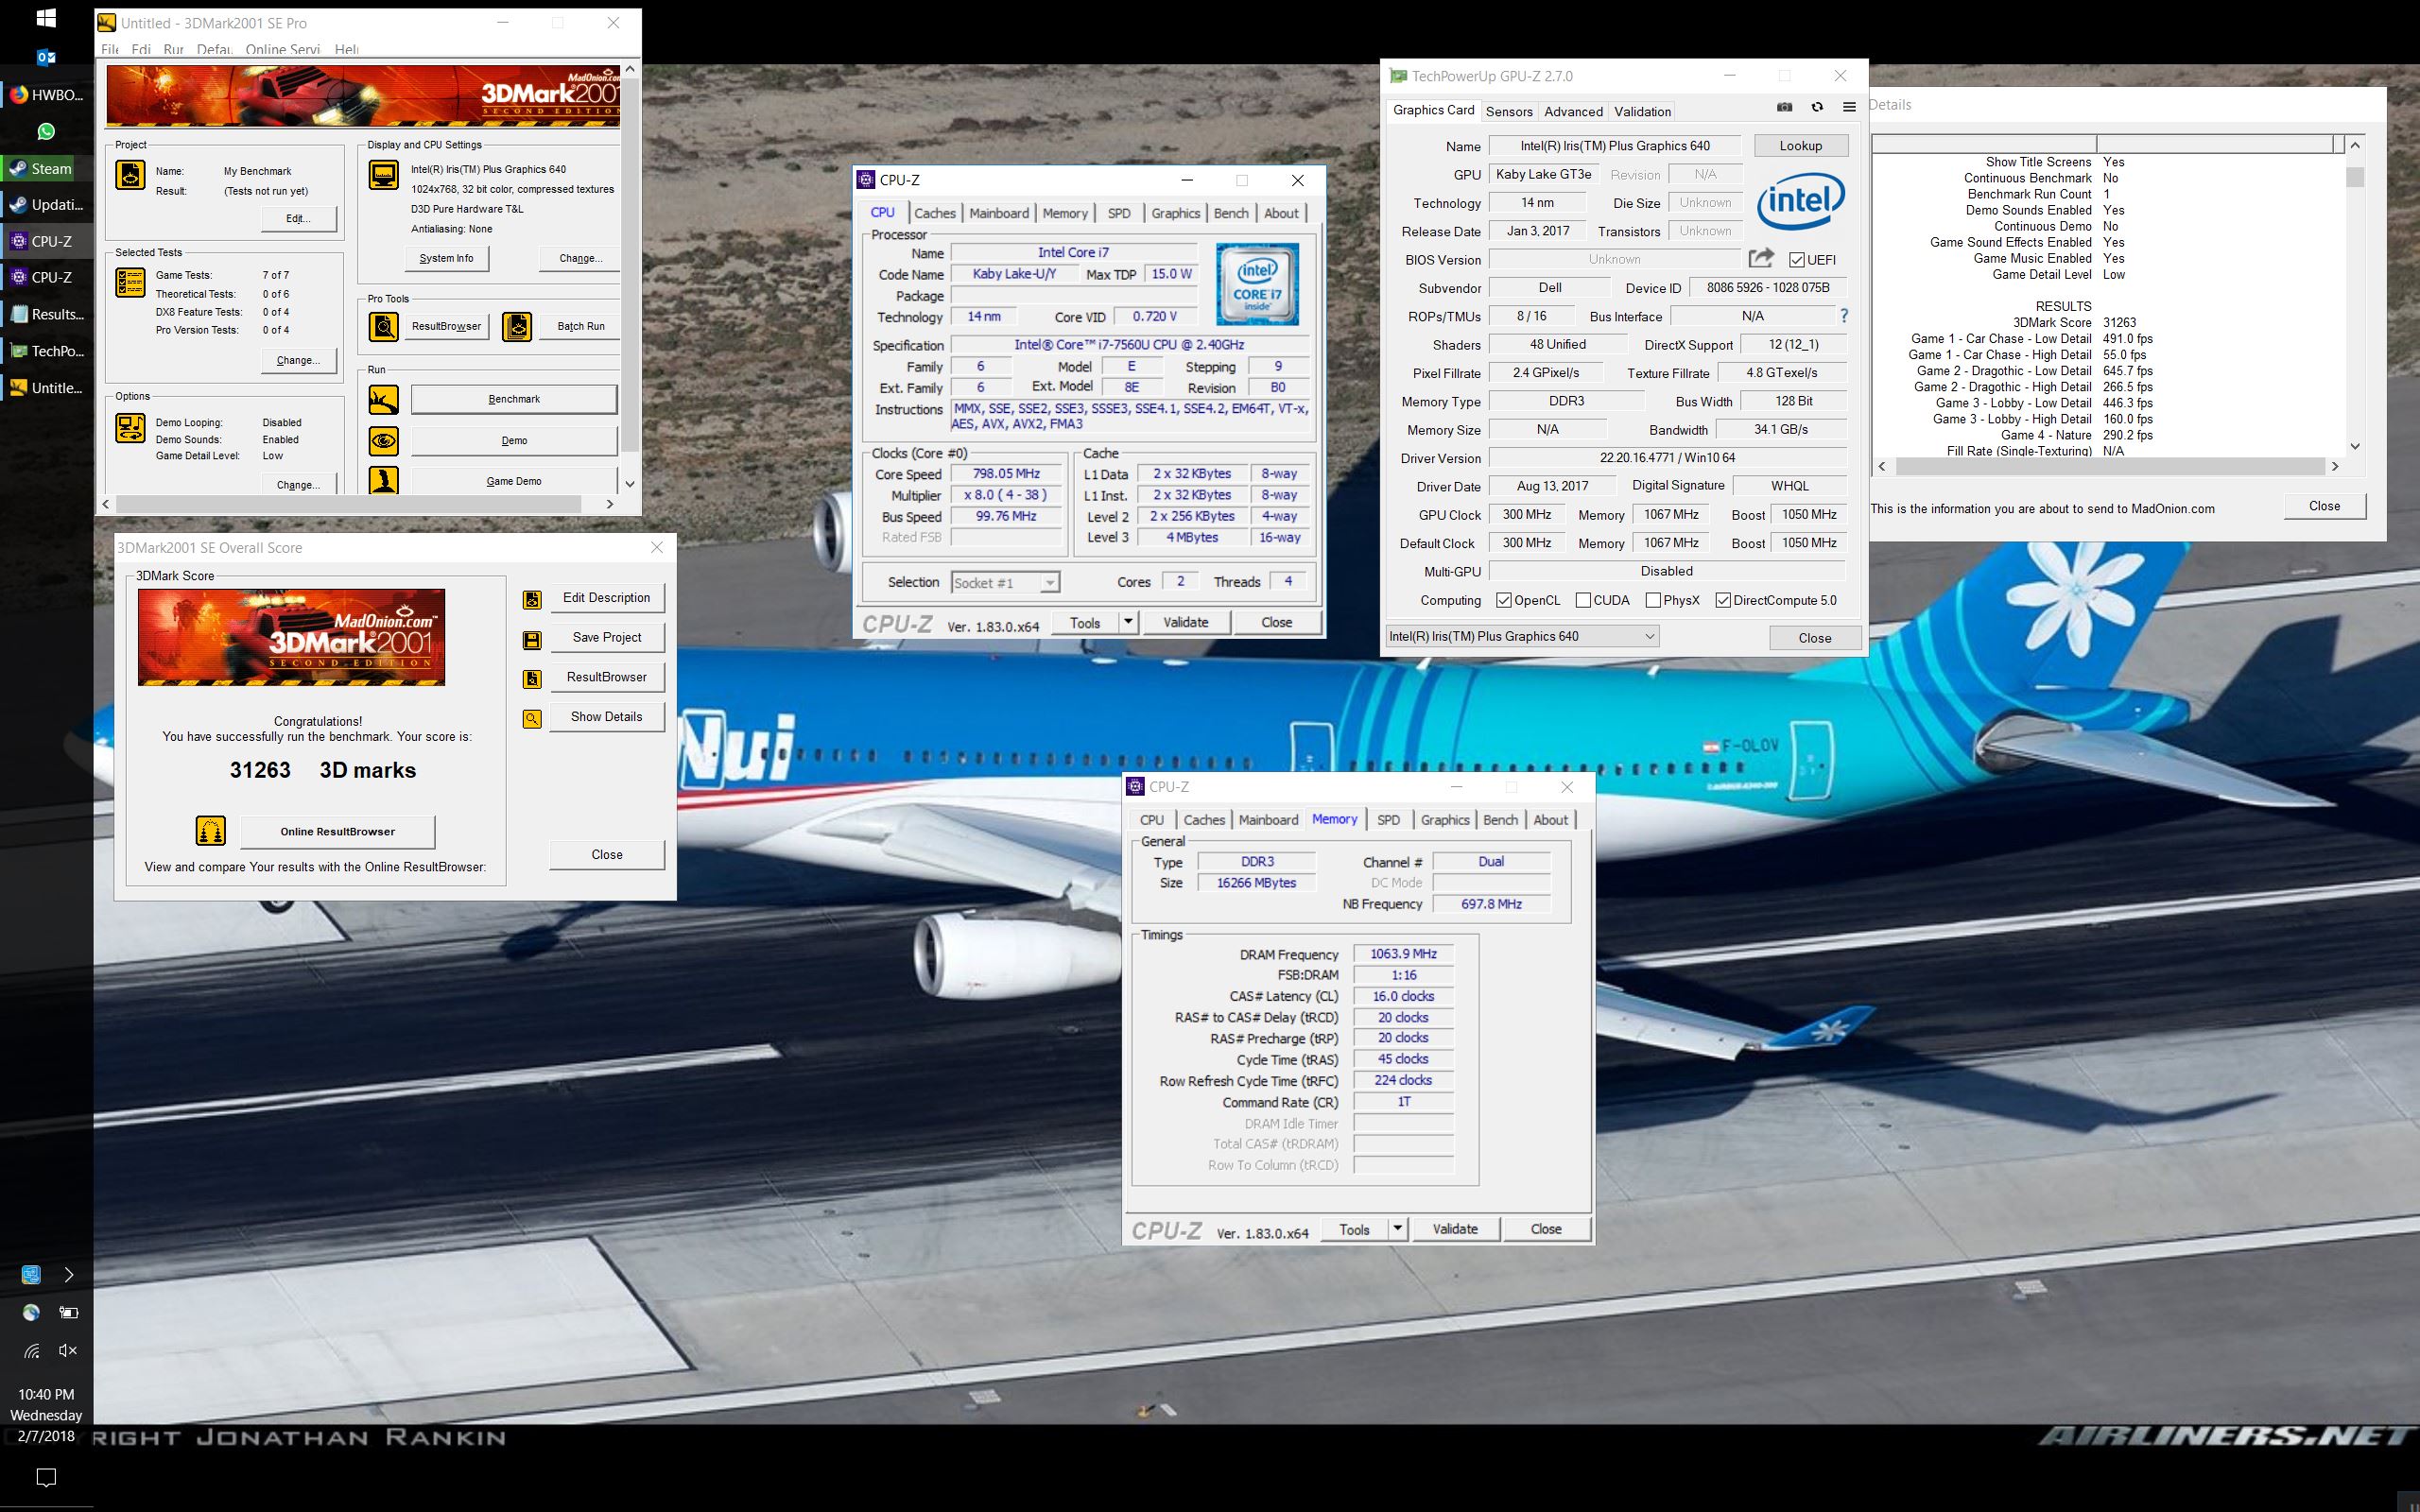Click the Online ResultBrowser icon
Screen dimensions: 2420x1512
click(210, 831)
